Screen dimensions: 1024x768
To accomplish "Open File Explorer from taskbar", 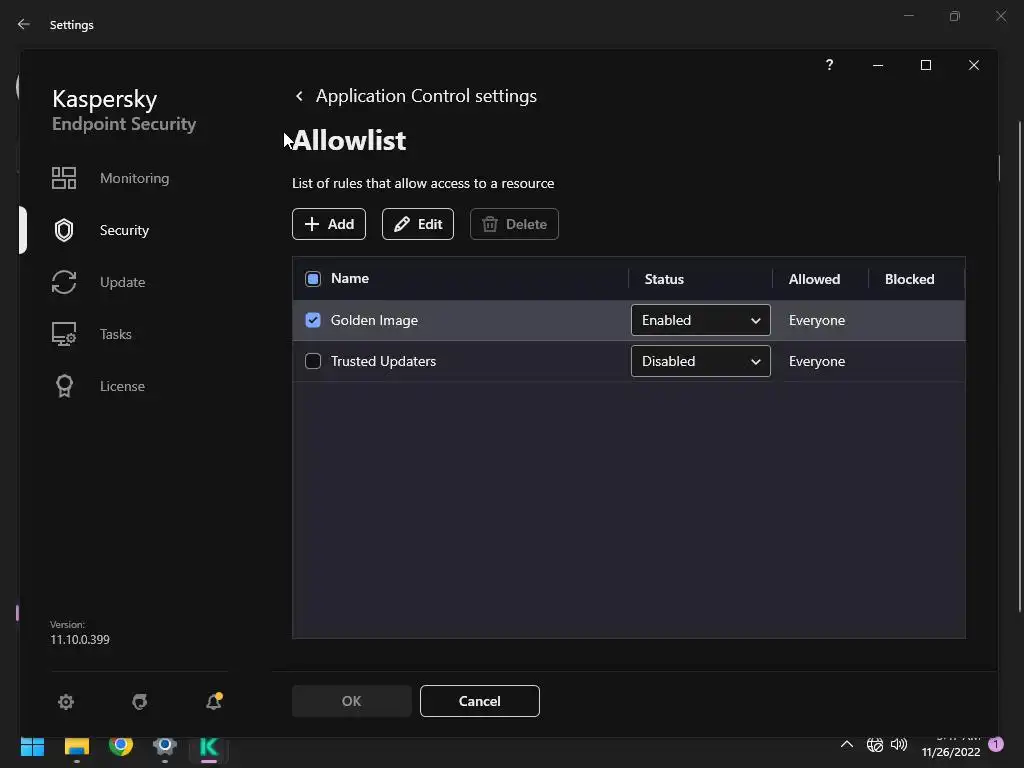I will 76,746.
